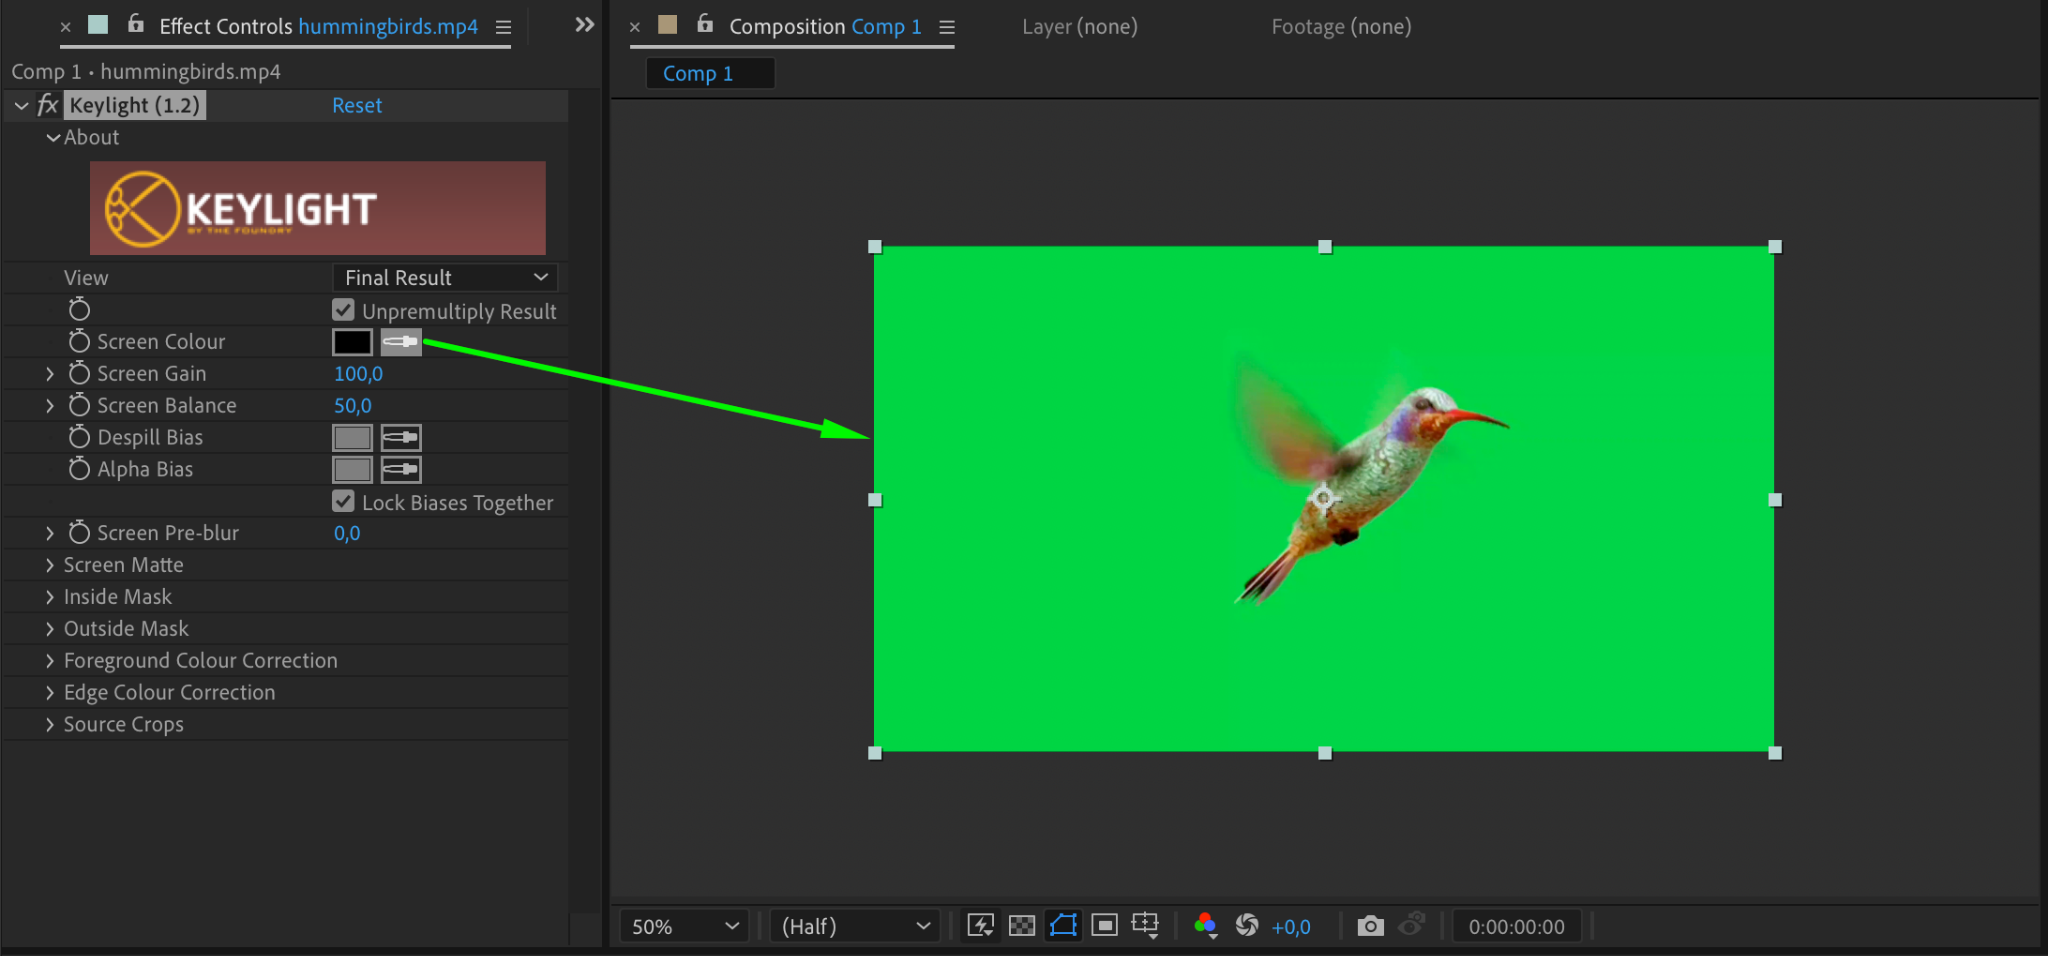Image resolution: width=2048 pixels, height=956 pixels.
Task: Click the Comp 1 breadcrumb button
Action: click(699, 74)
